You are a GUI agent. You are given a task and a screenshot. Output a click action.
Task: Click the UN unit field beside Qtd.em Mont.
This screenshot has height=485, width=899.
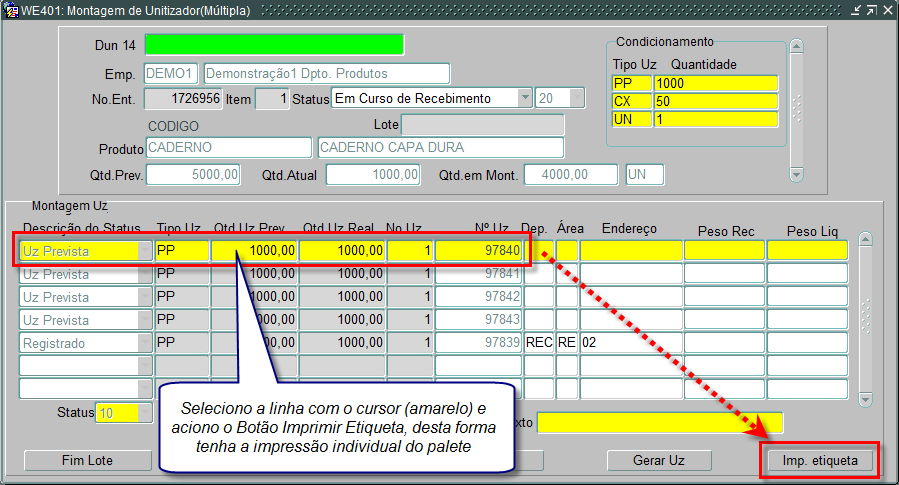[x=645, y=174]
